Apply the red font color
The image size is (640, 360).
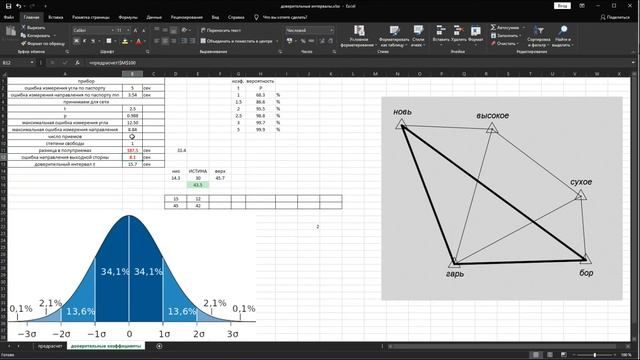point(138,41)
